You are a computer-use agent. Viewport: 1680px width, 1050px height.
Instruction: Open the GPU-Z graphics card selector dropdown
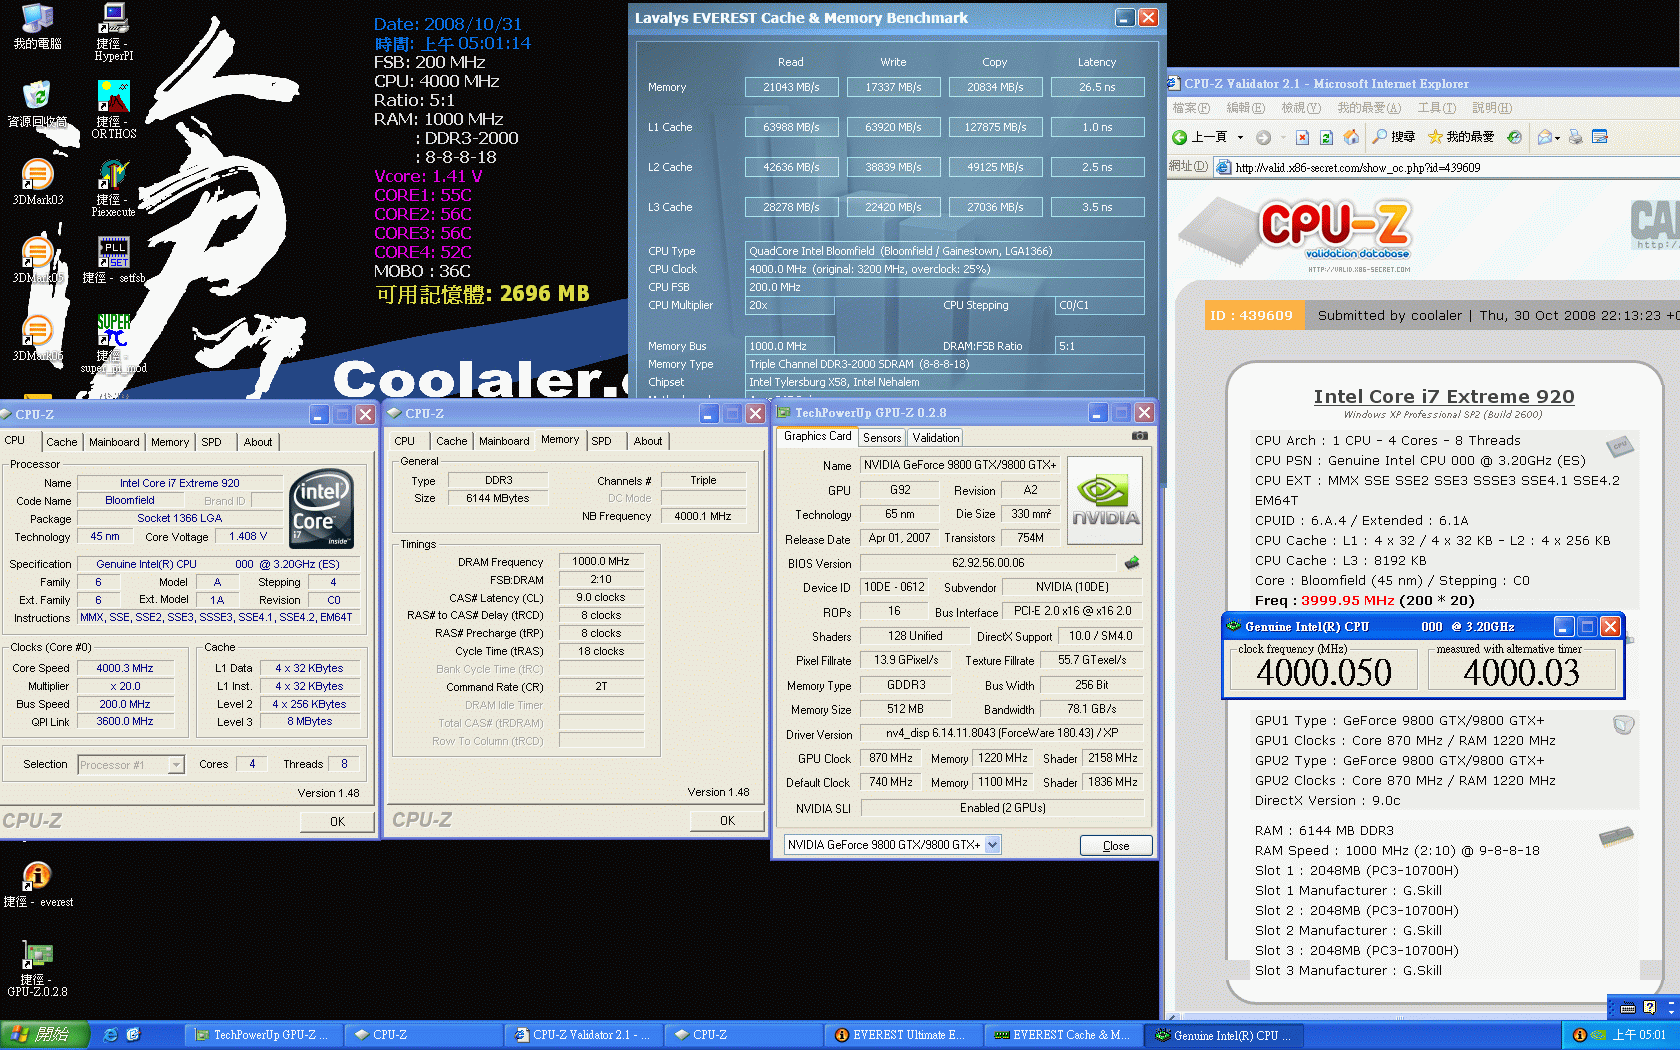[992, 845]
